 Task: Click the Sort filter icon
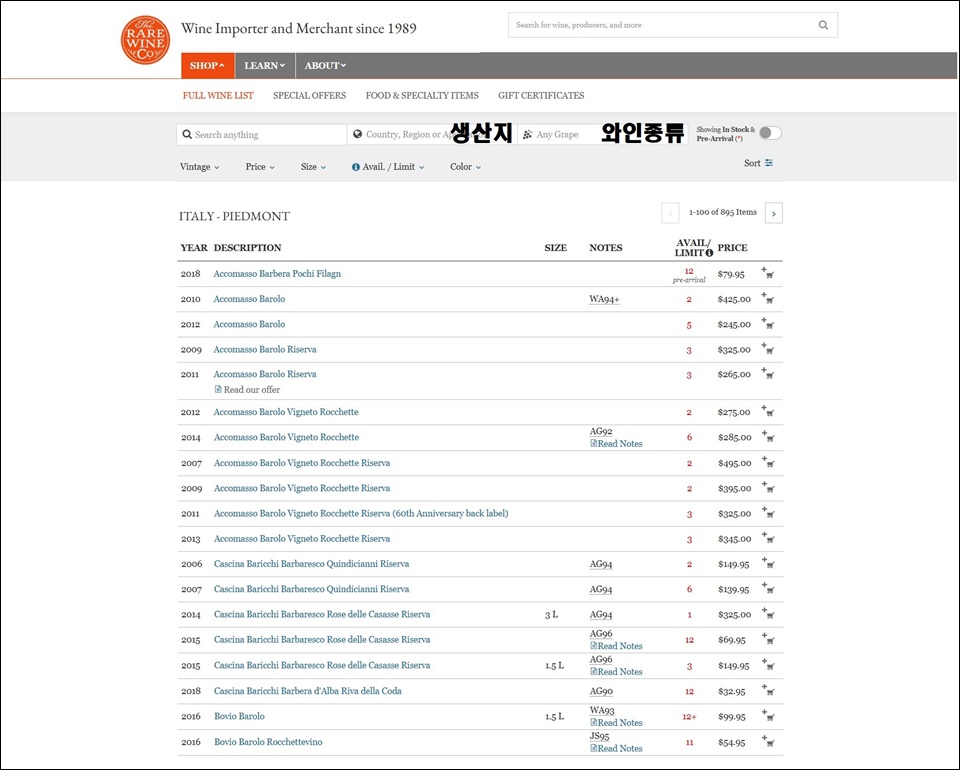click(769, 163)
